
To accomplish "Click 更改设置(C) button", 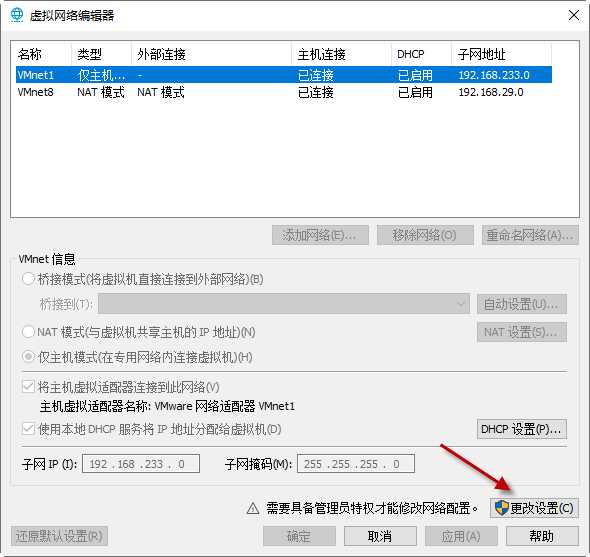I will click(534, 508).
